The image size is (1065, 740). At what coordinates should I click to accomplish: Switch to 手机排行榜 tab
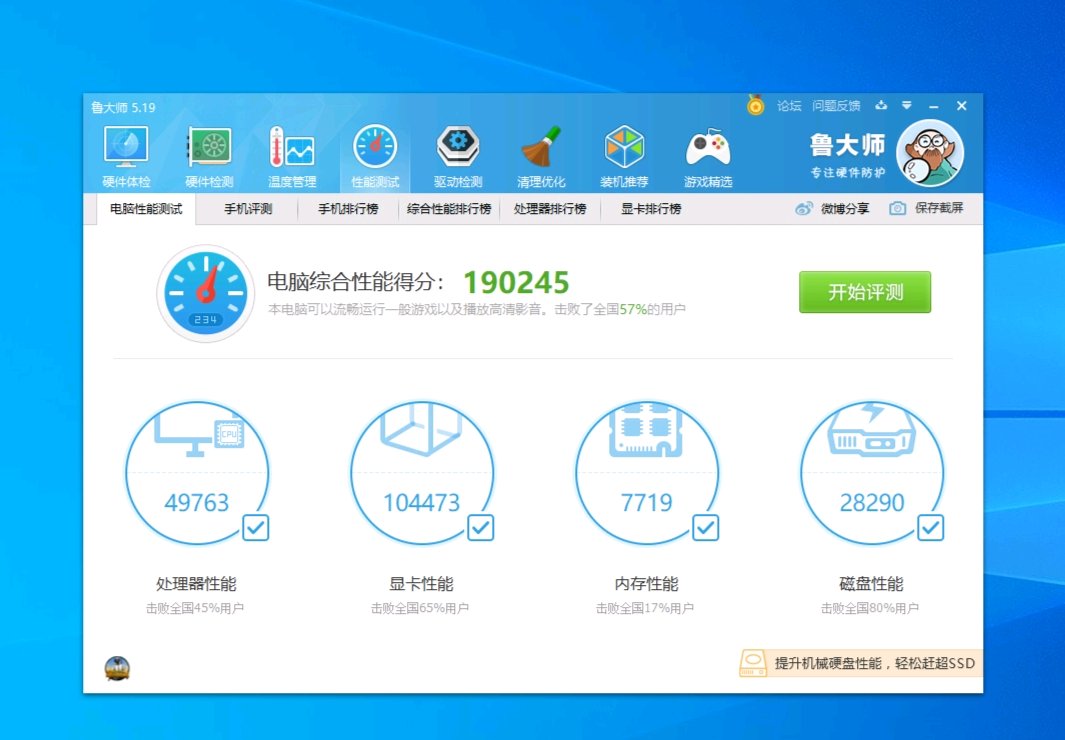348,209
